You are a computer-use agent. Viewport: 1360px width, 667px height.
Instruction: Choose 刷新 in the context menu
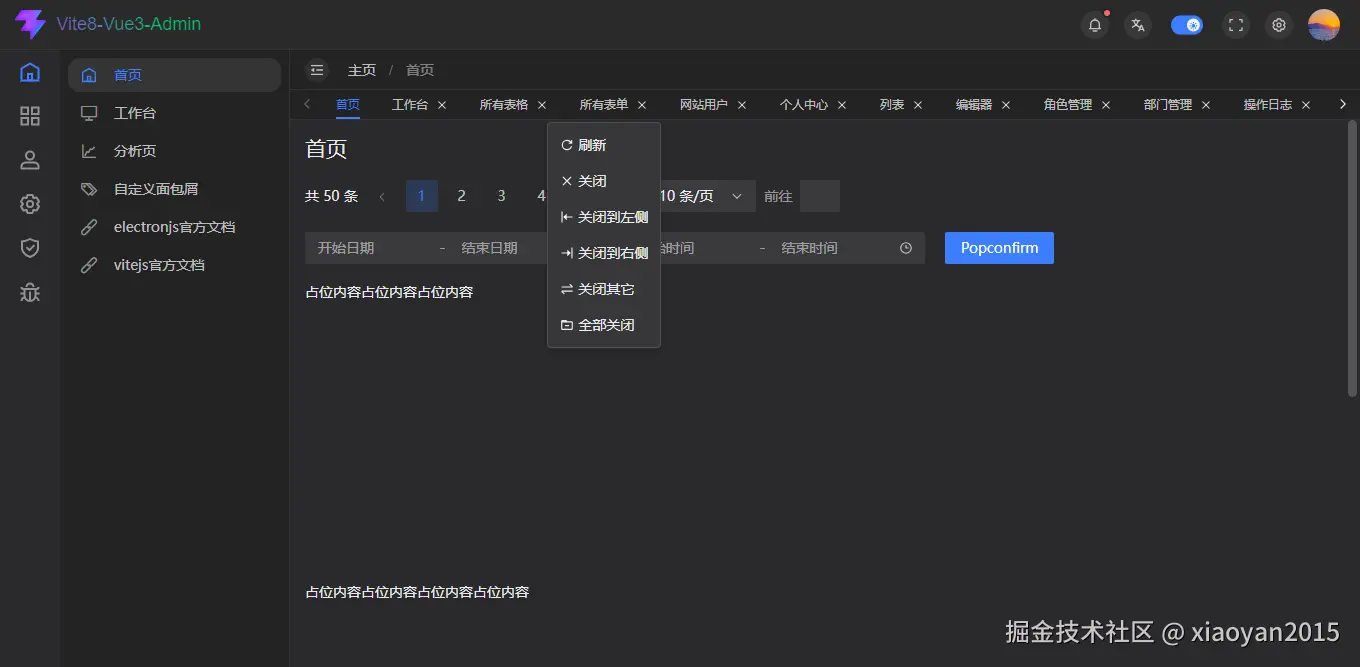[604, 145]
